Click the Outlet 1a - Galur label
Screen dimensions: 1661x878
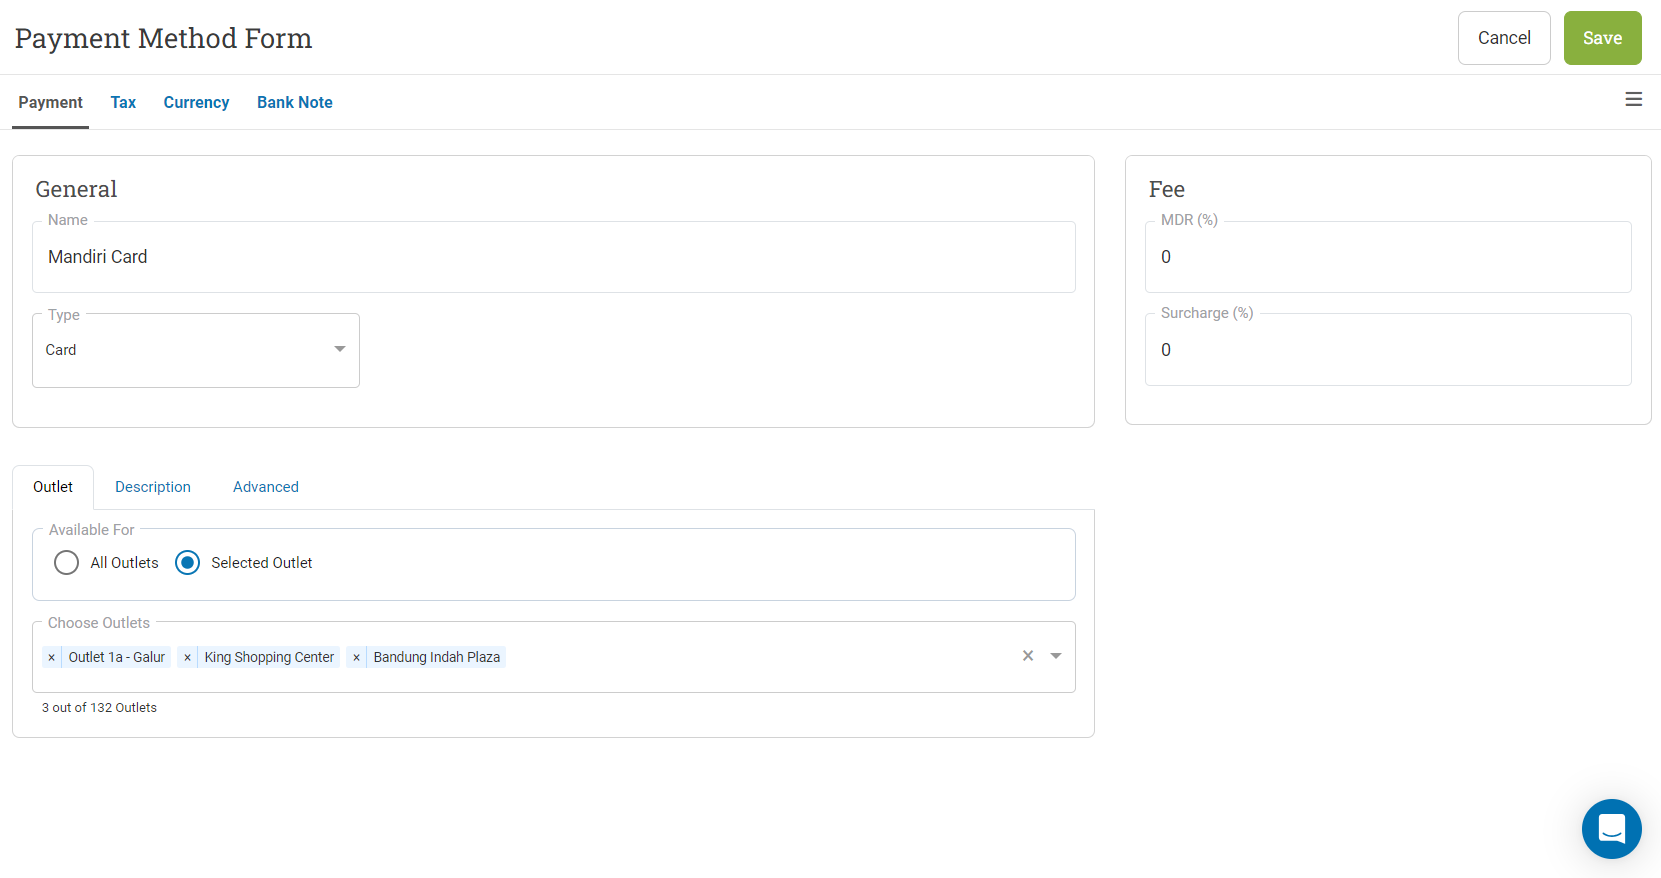(117, 657)
